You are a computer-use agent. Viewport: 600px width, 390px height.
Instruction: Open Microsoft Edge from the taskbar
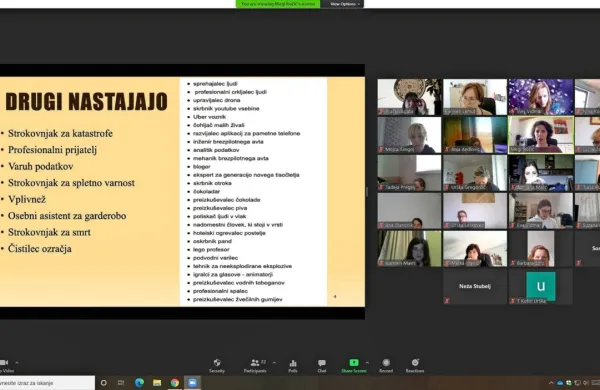point(139,383)
